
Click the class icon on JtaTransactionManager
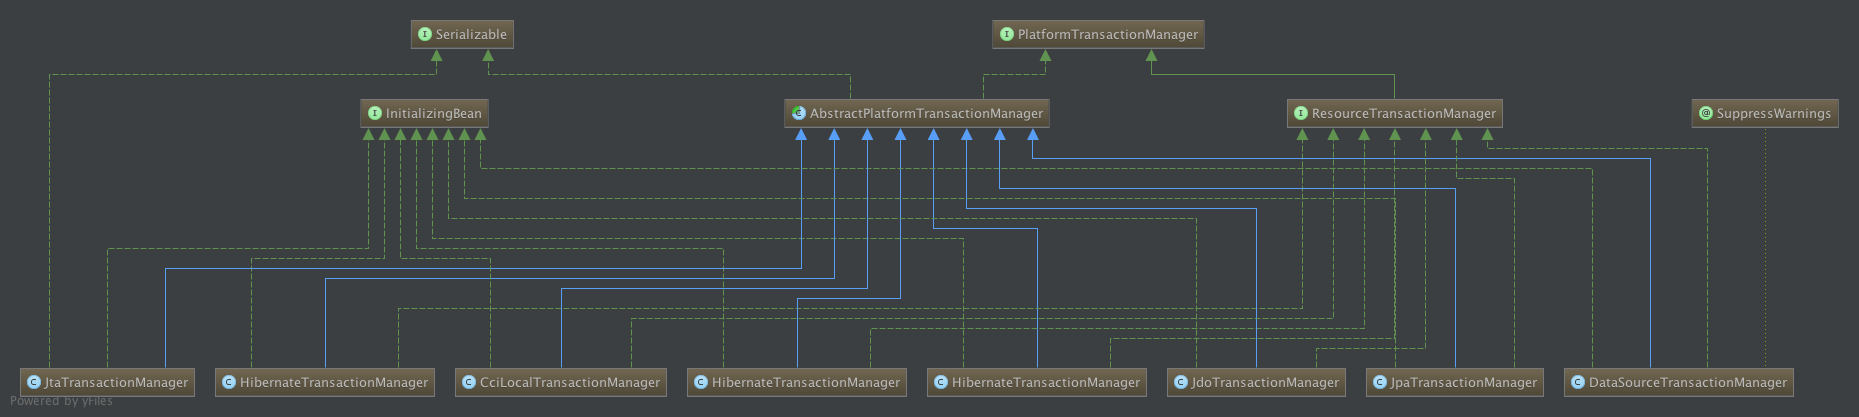pyautogui.click(x=34, y=382)
